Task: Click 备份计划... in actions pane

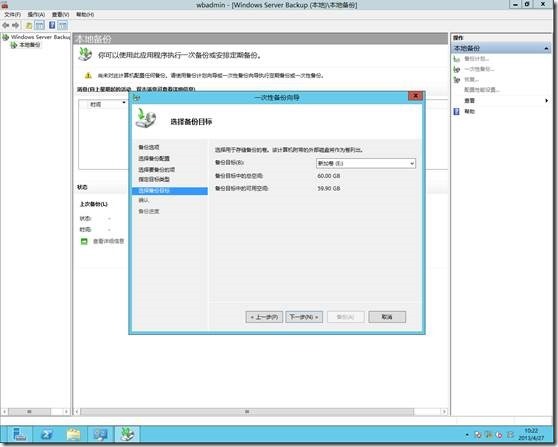Action: point(477,59)
